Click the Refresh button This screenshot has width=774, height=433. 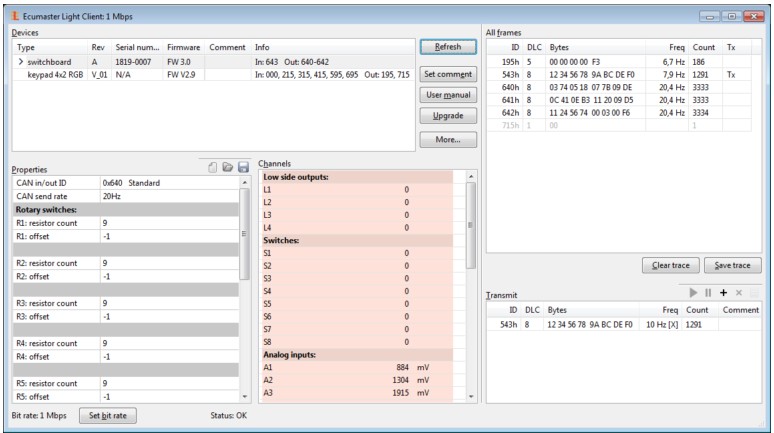pyautogui.click(x=448, y=47)
